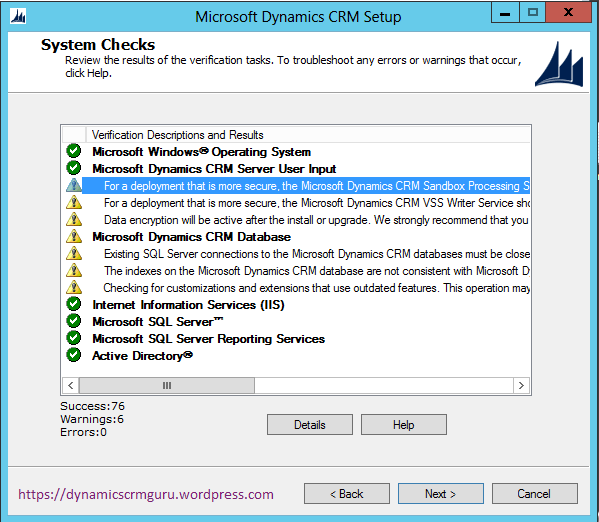Click the green check icon beside Microsoft SQL Server

[x=74, y=321]
